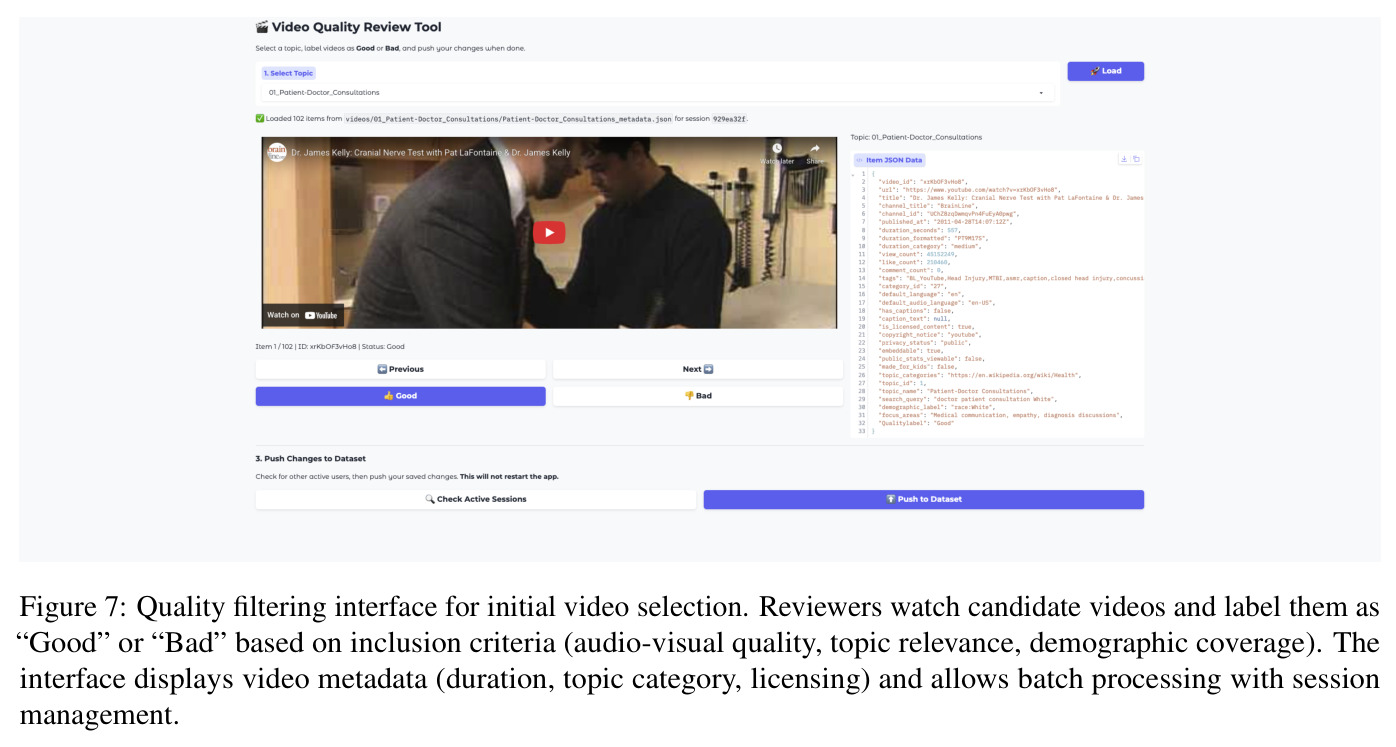Push changes with Push to Dataset
This screenshot has height=747, width=1396.
(924, 499)
